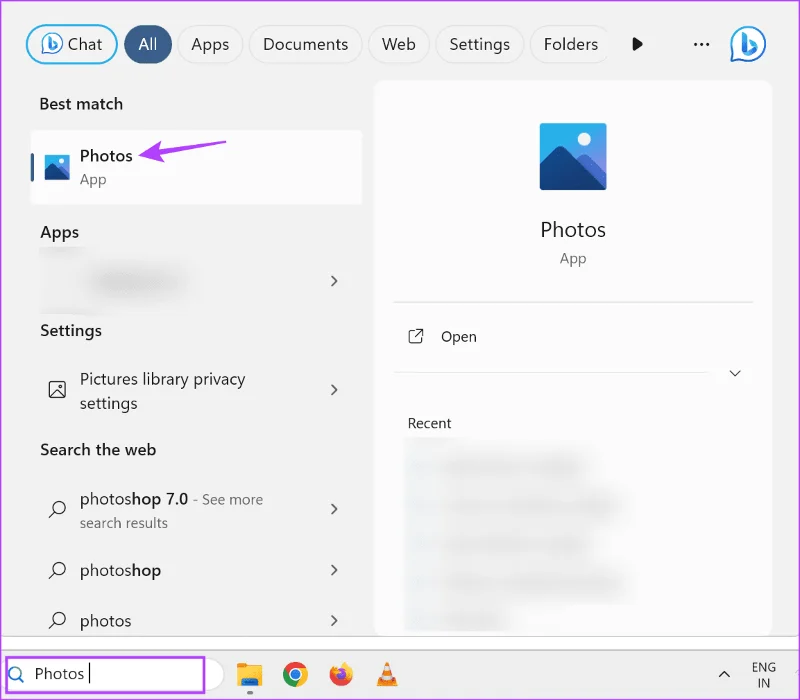
Task: Click search icon beside photoshop 7.0
Action: point(57,509)
